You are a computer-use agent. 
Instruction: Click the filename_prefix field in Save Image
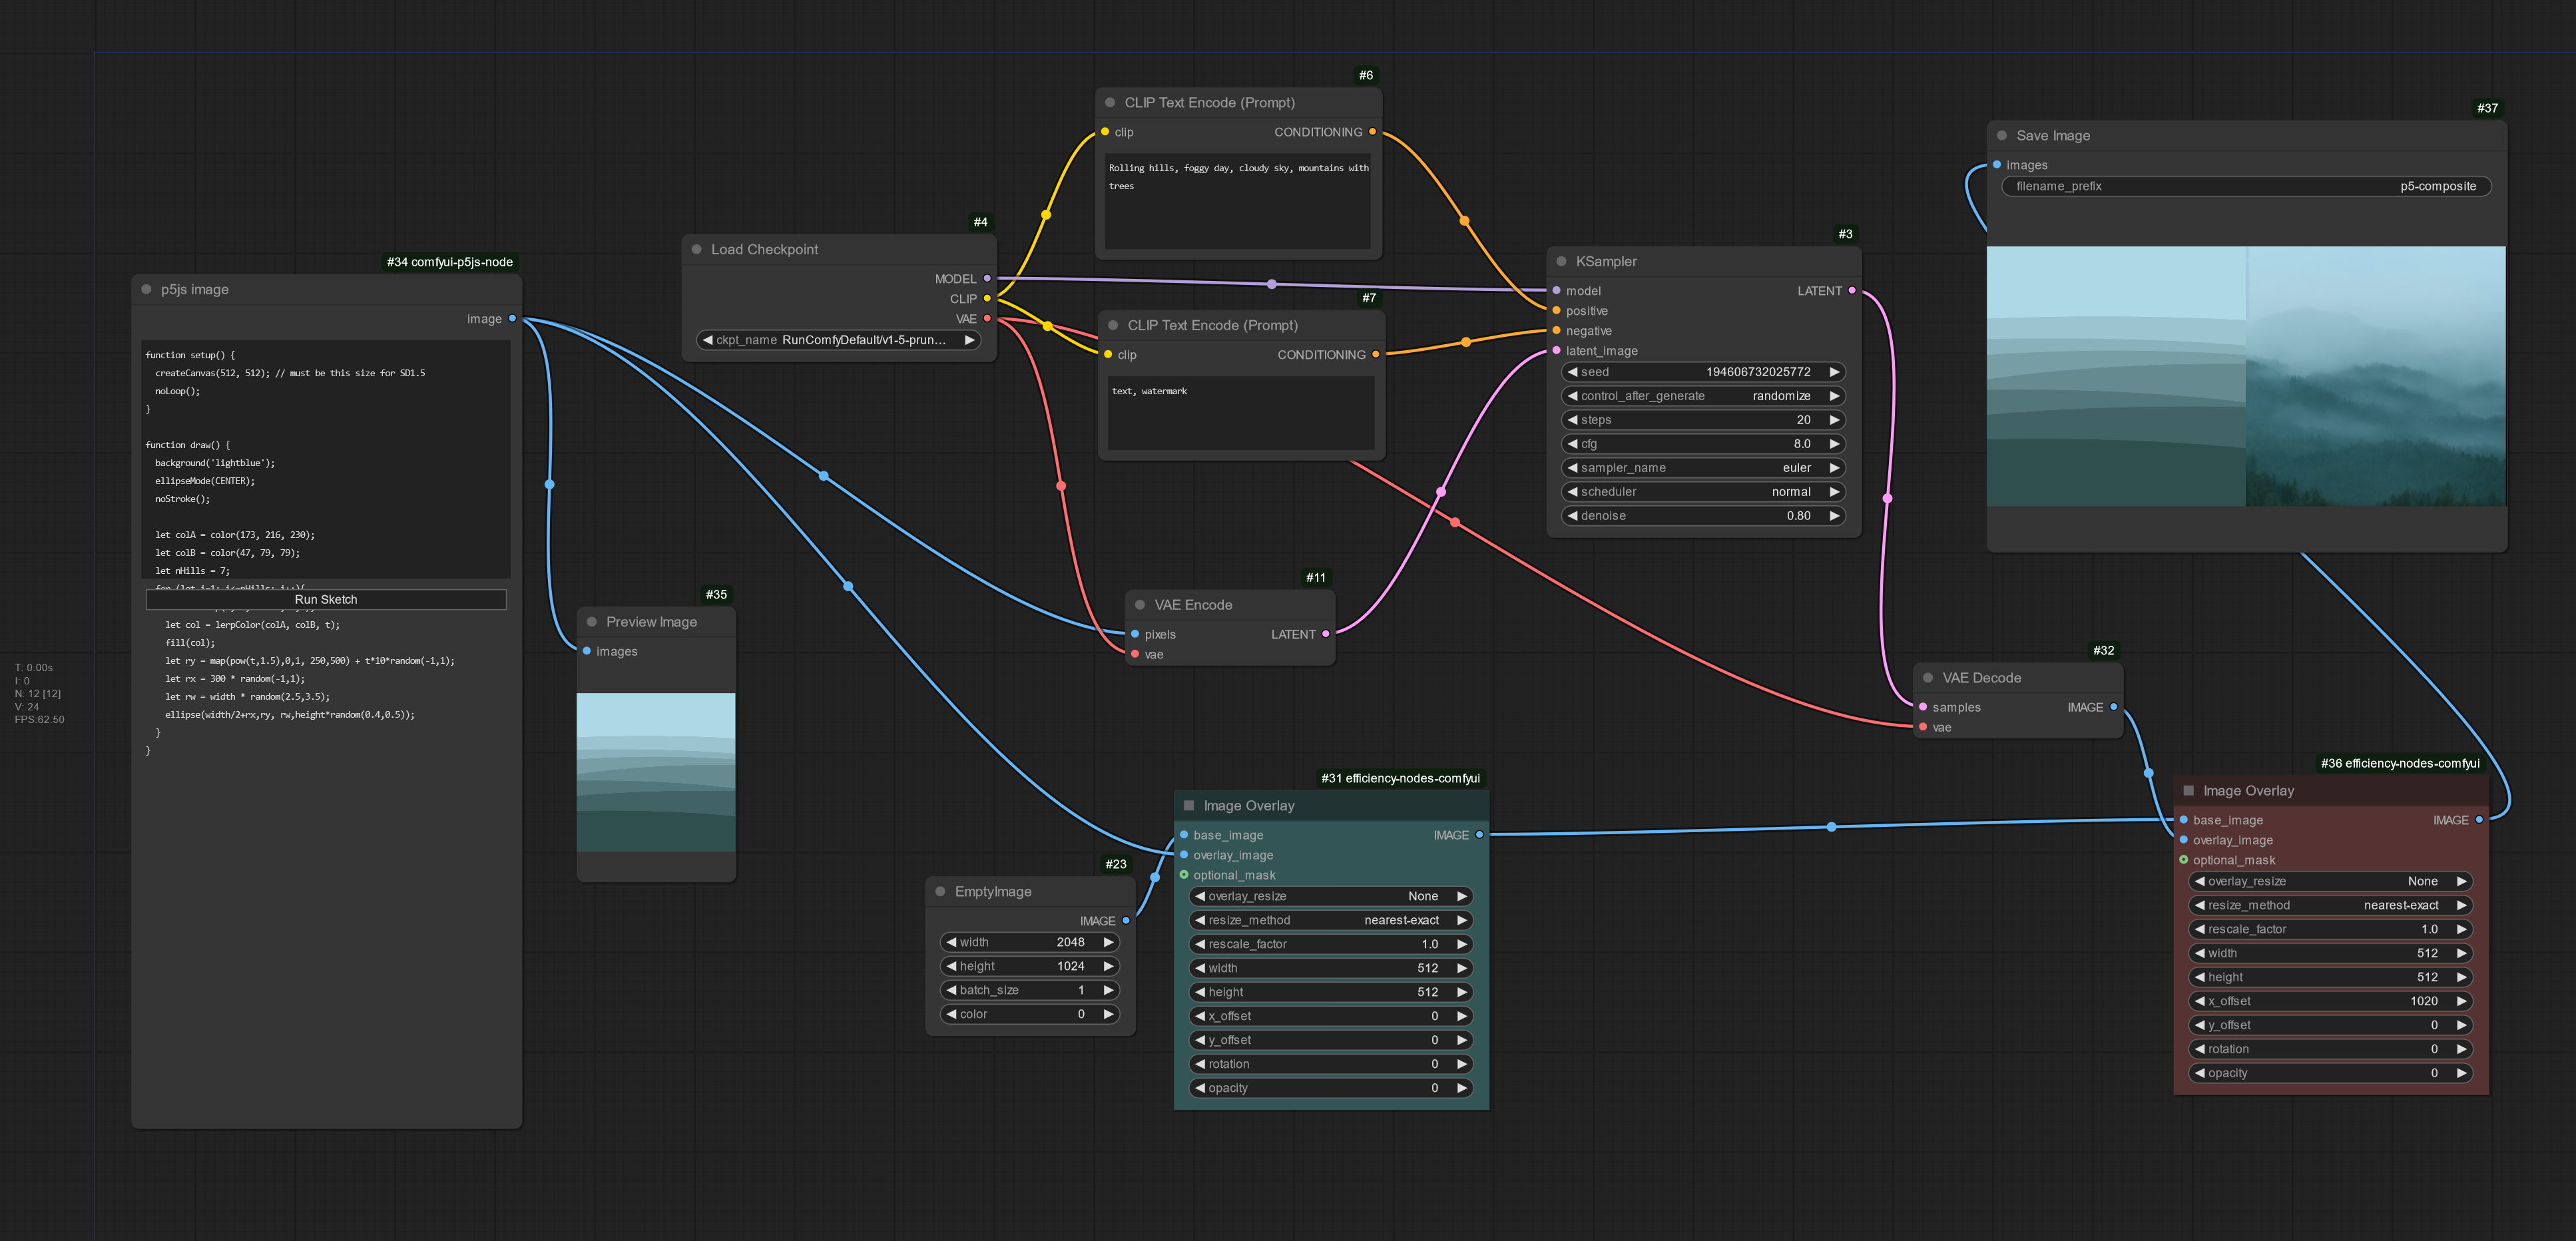pyautogui.click(x=2246, y=186)
